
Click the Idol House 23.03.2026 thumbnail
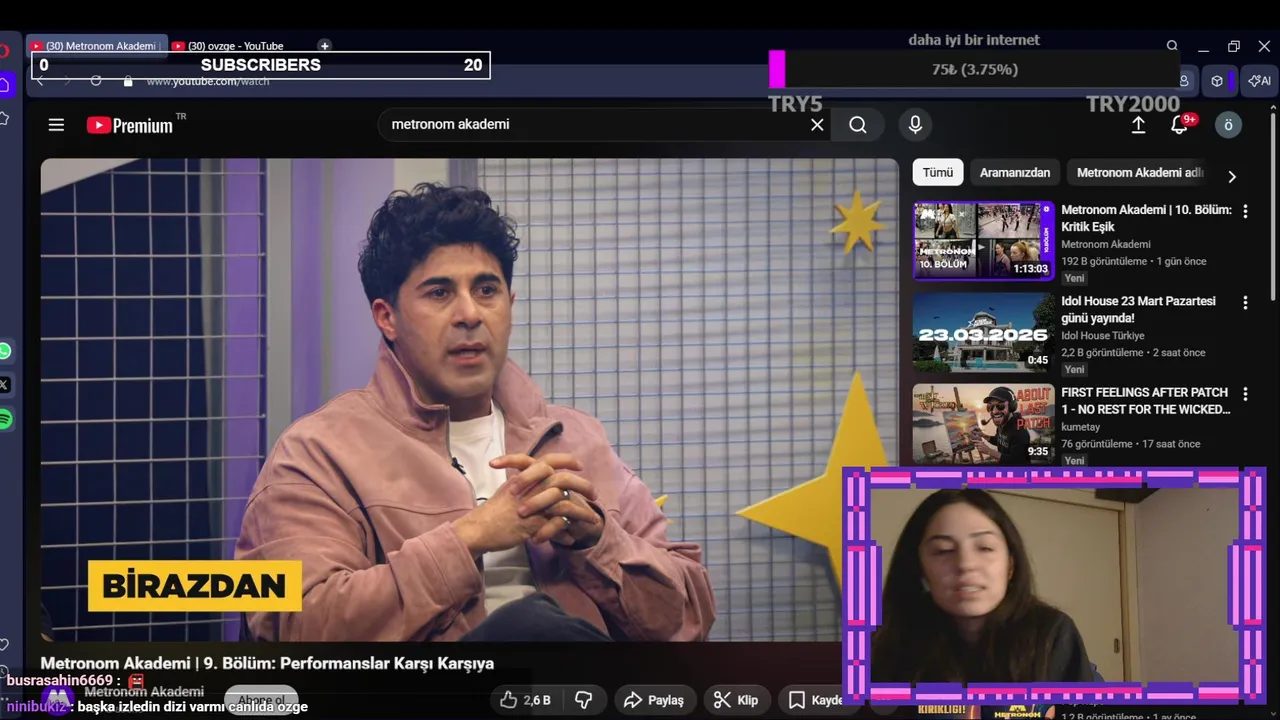(x=983, y=332)
